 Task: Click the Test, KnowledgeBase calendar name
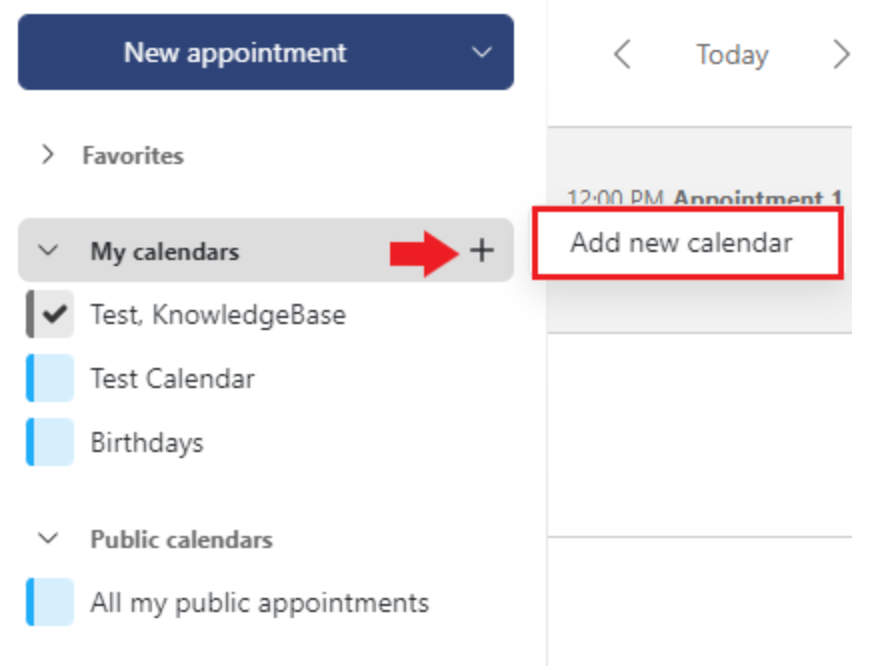(x=218, y=315)
